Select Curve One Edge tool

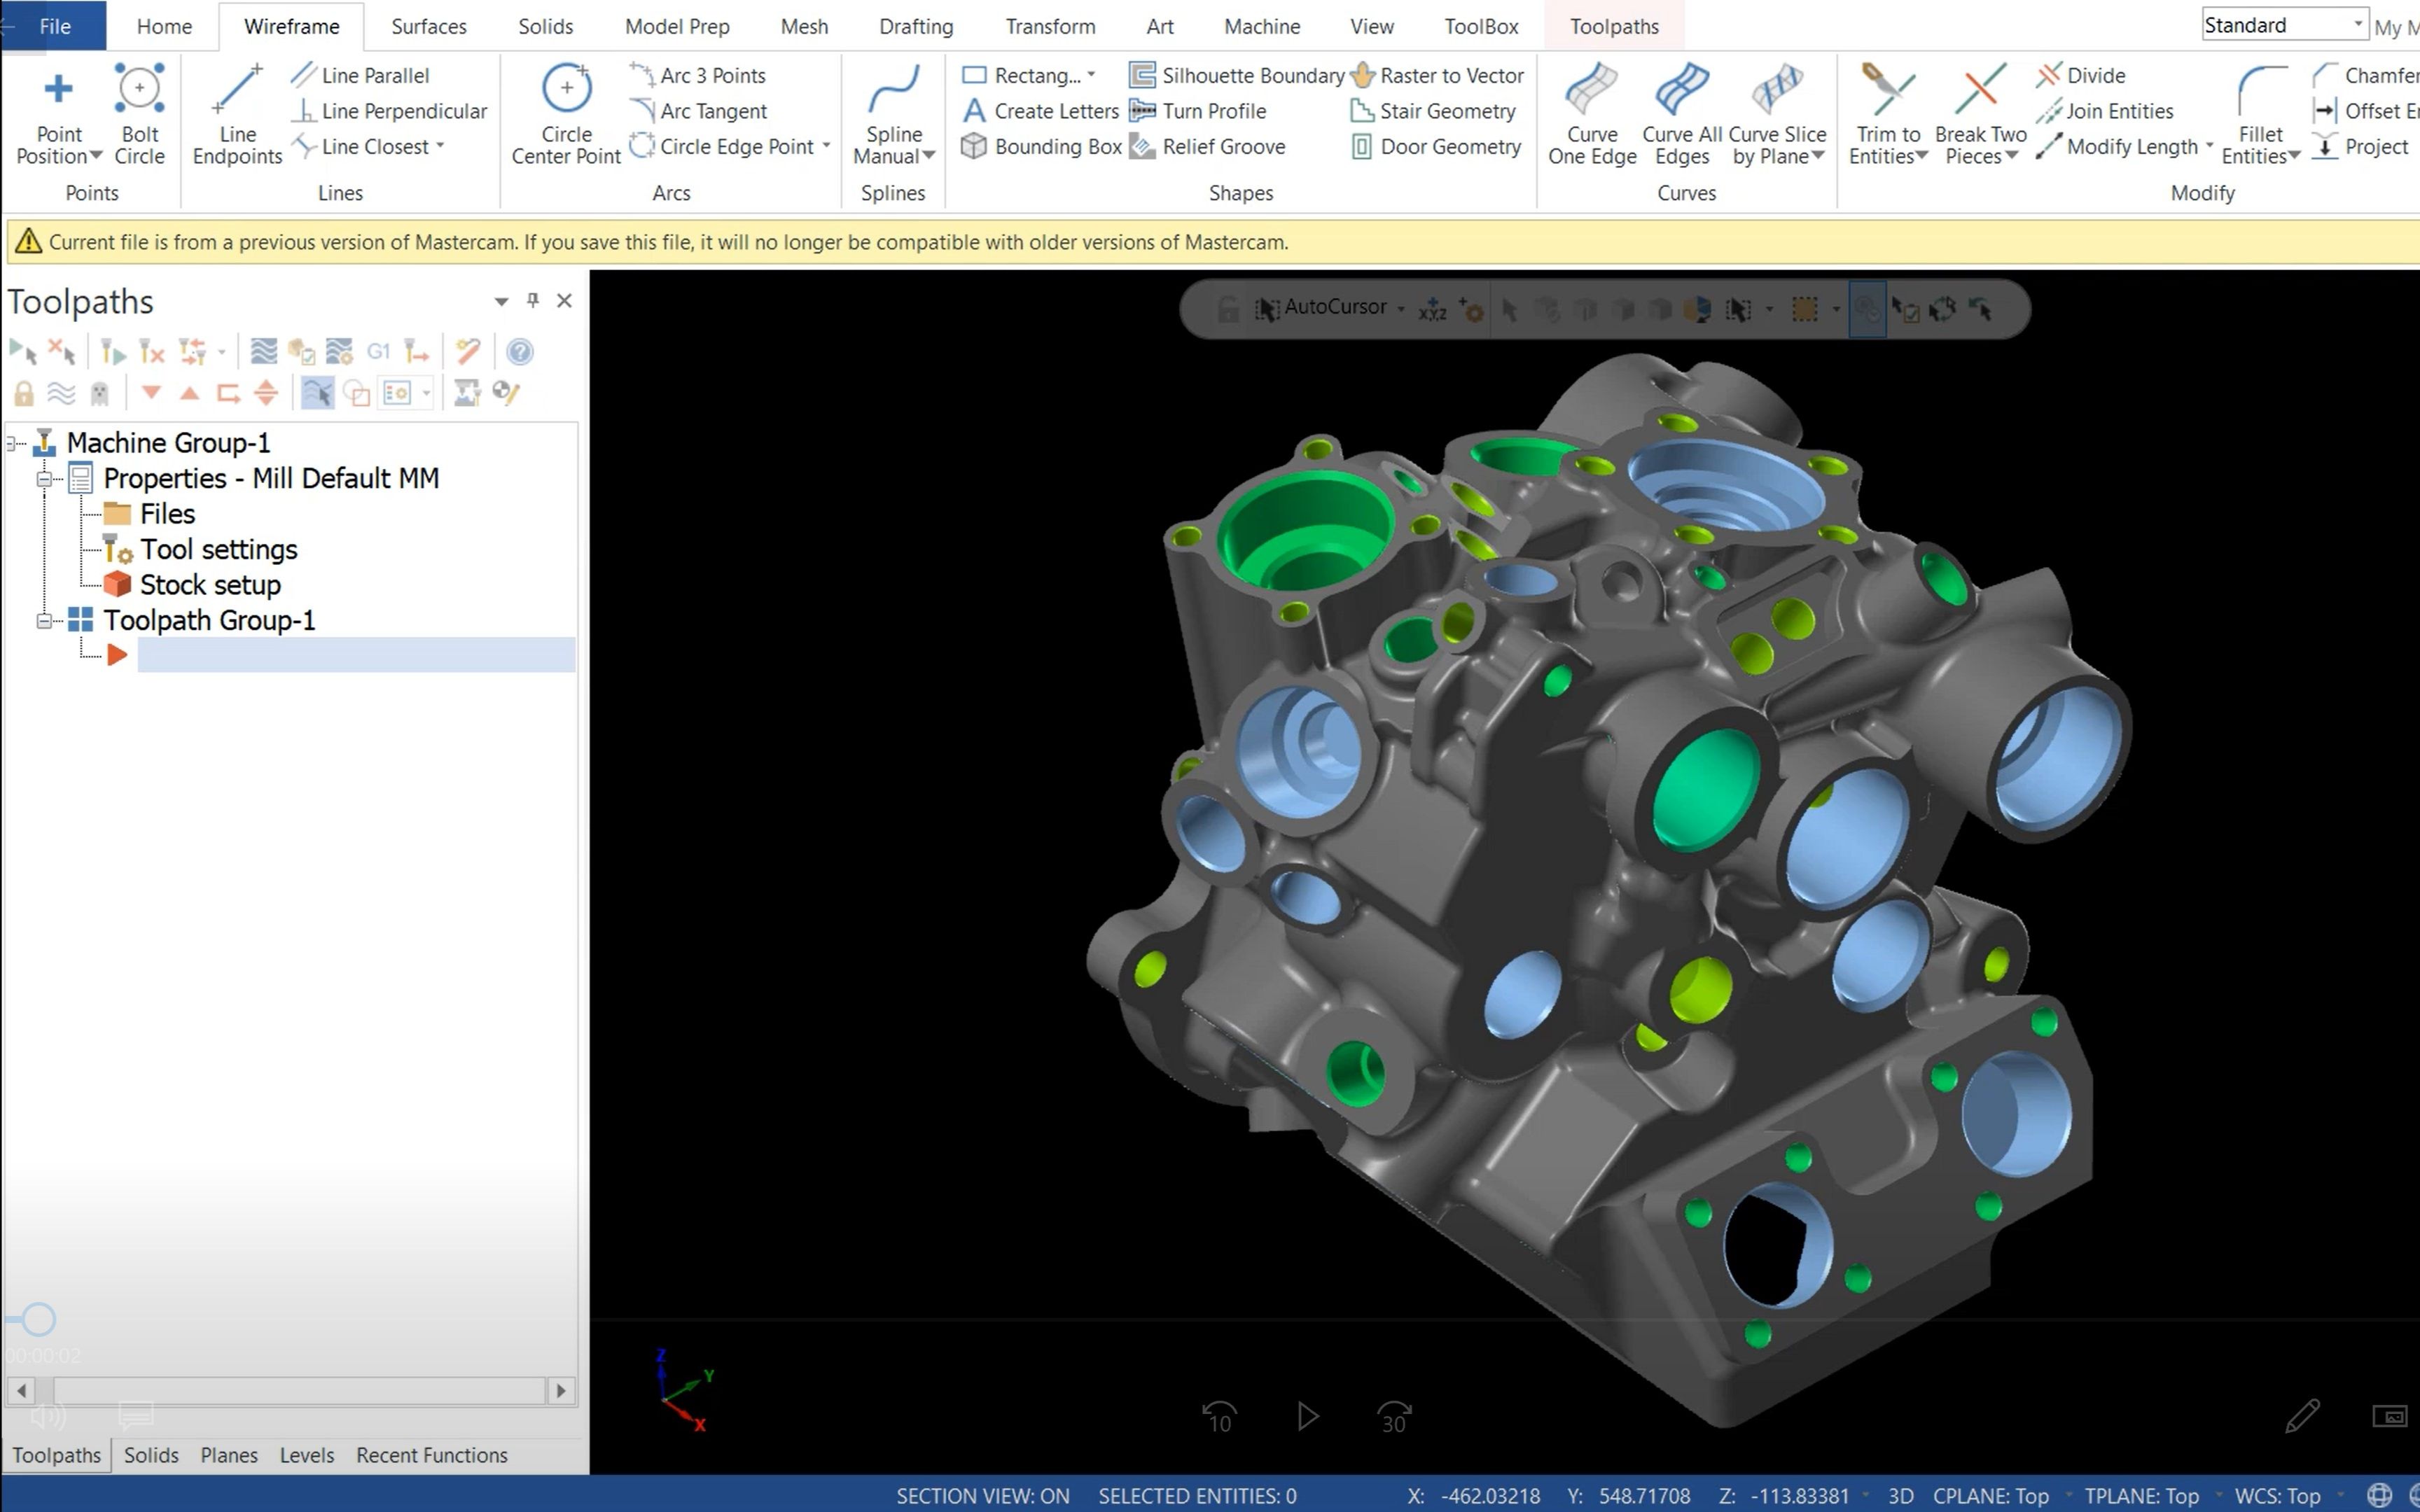click(x=1591, y=91)
